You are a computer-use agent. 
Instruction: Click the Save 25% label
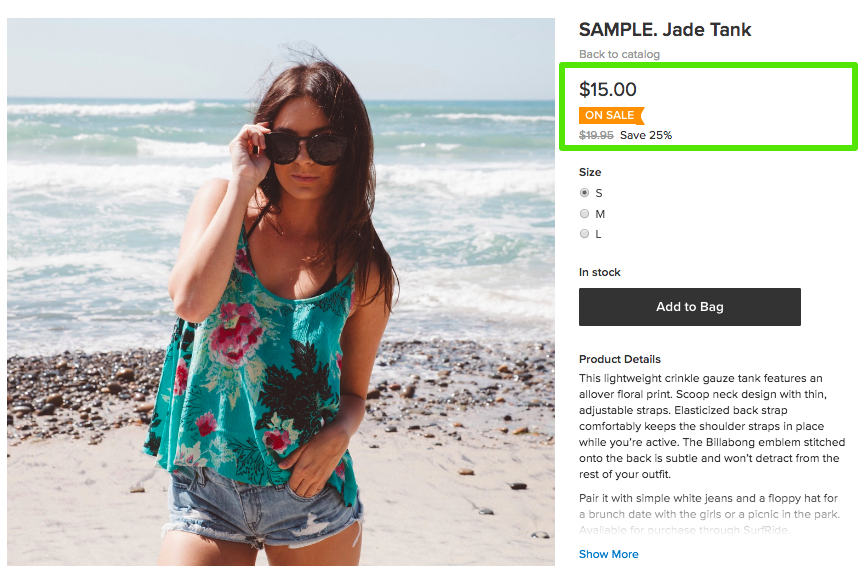pyautogui.click(x=646, y=135)
